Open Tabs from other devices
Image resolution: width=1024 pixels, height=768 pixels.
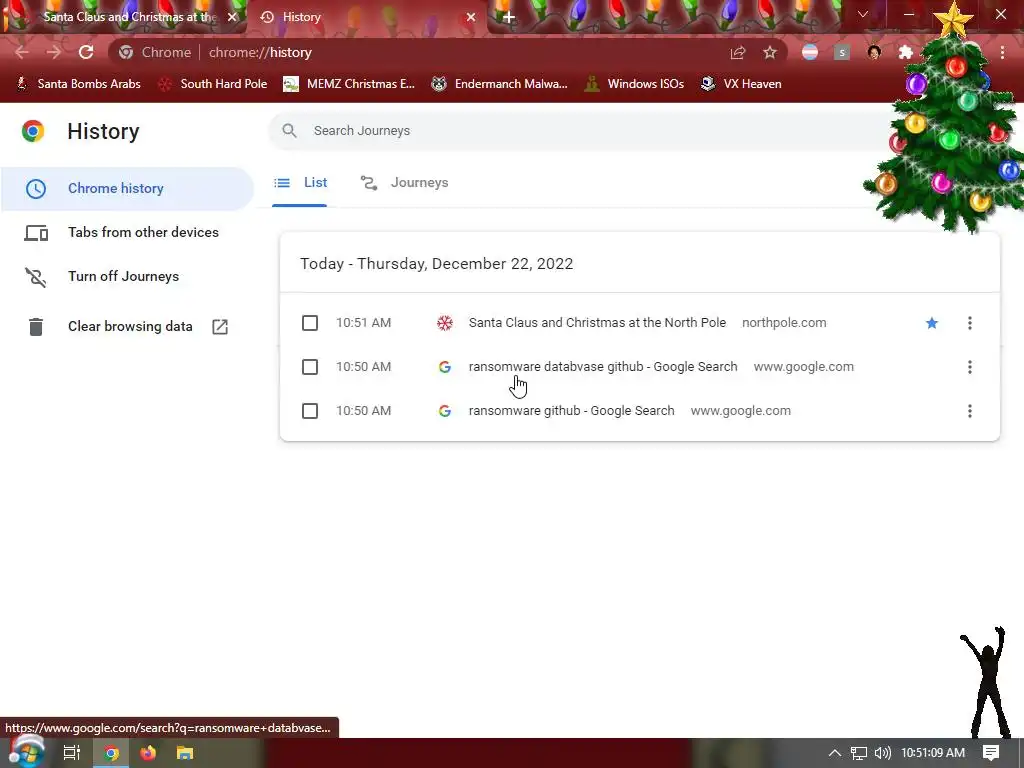coord(127,232)
